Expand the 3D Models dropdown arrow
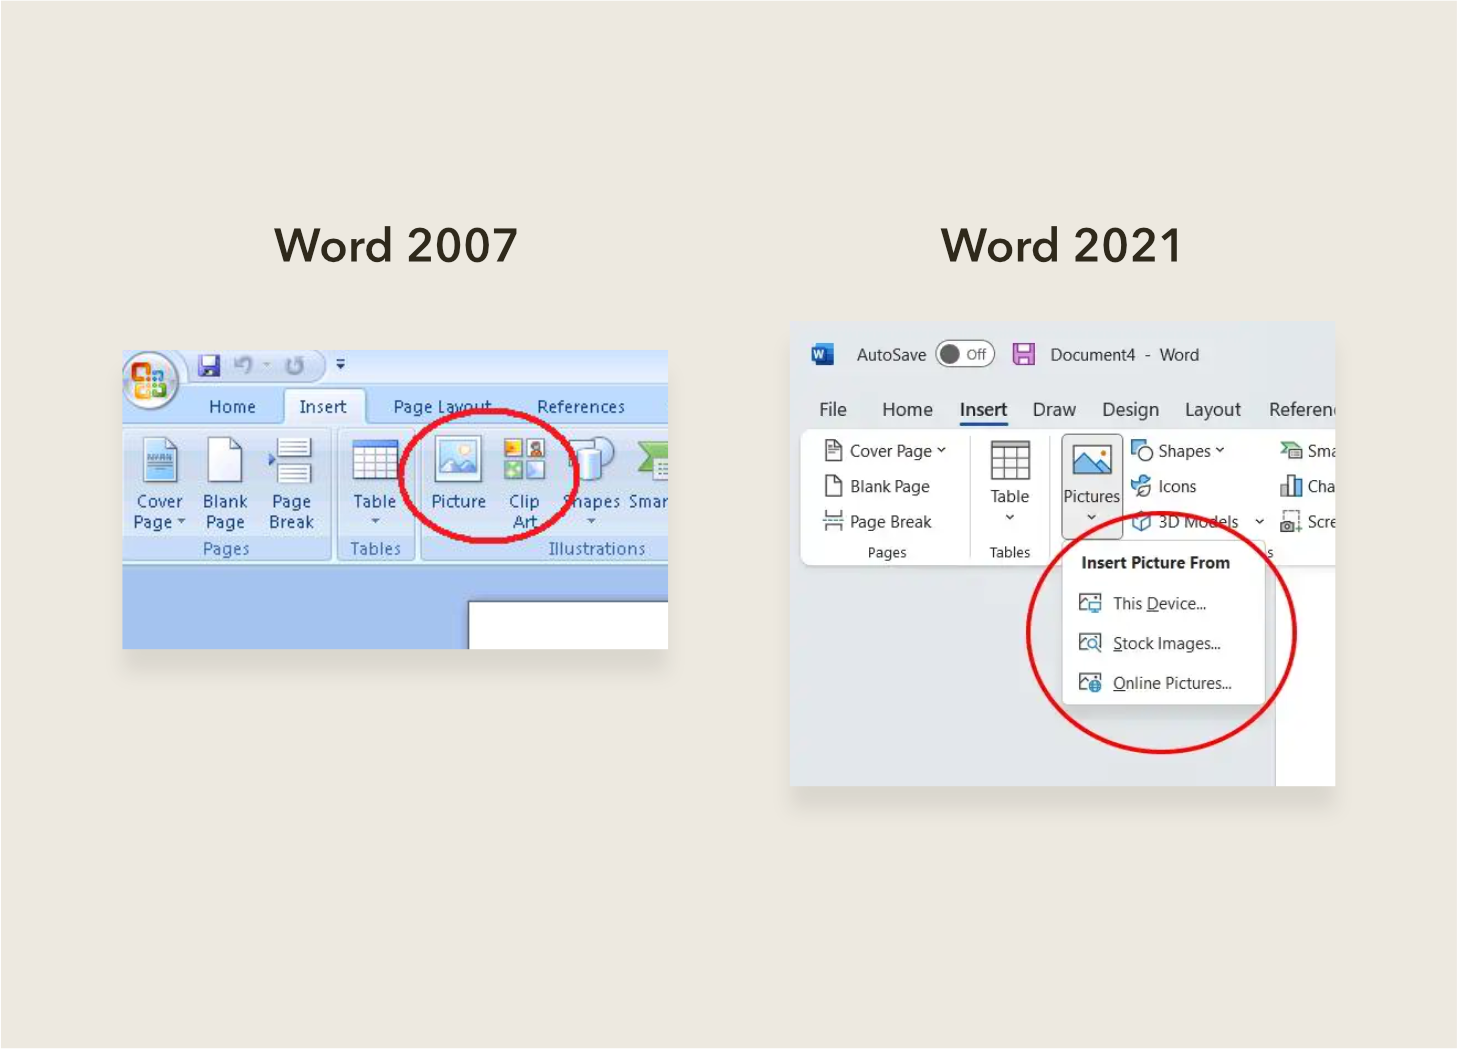The width and height of the screenshot is (1457, 1049). [x=1259, y=521]
